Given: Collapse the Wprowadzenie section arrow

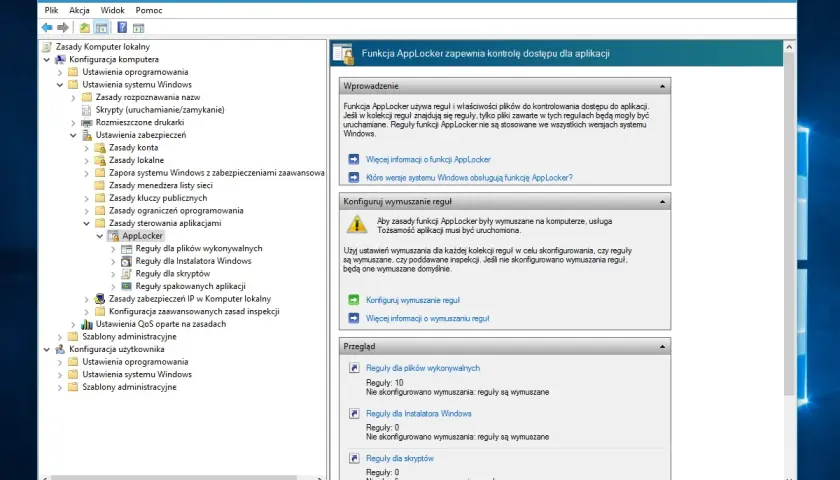Looking at the screenshot, I should tap(662, 86).
